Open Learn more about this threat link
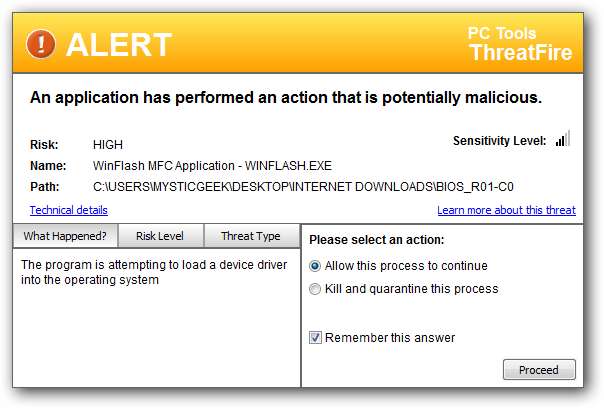This screenshot has height=408, width=604. 506,210
